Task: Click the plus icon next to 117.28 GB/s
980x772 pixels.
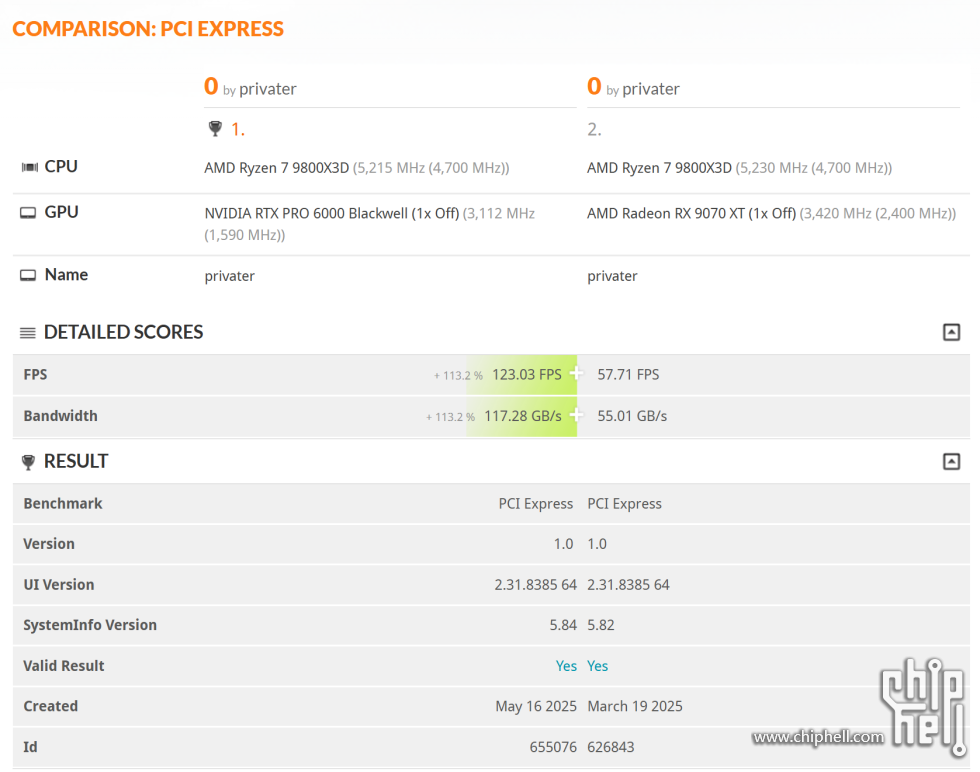Action: (576, 414)
